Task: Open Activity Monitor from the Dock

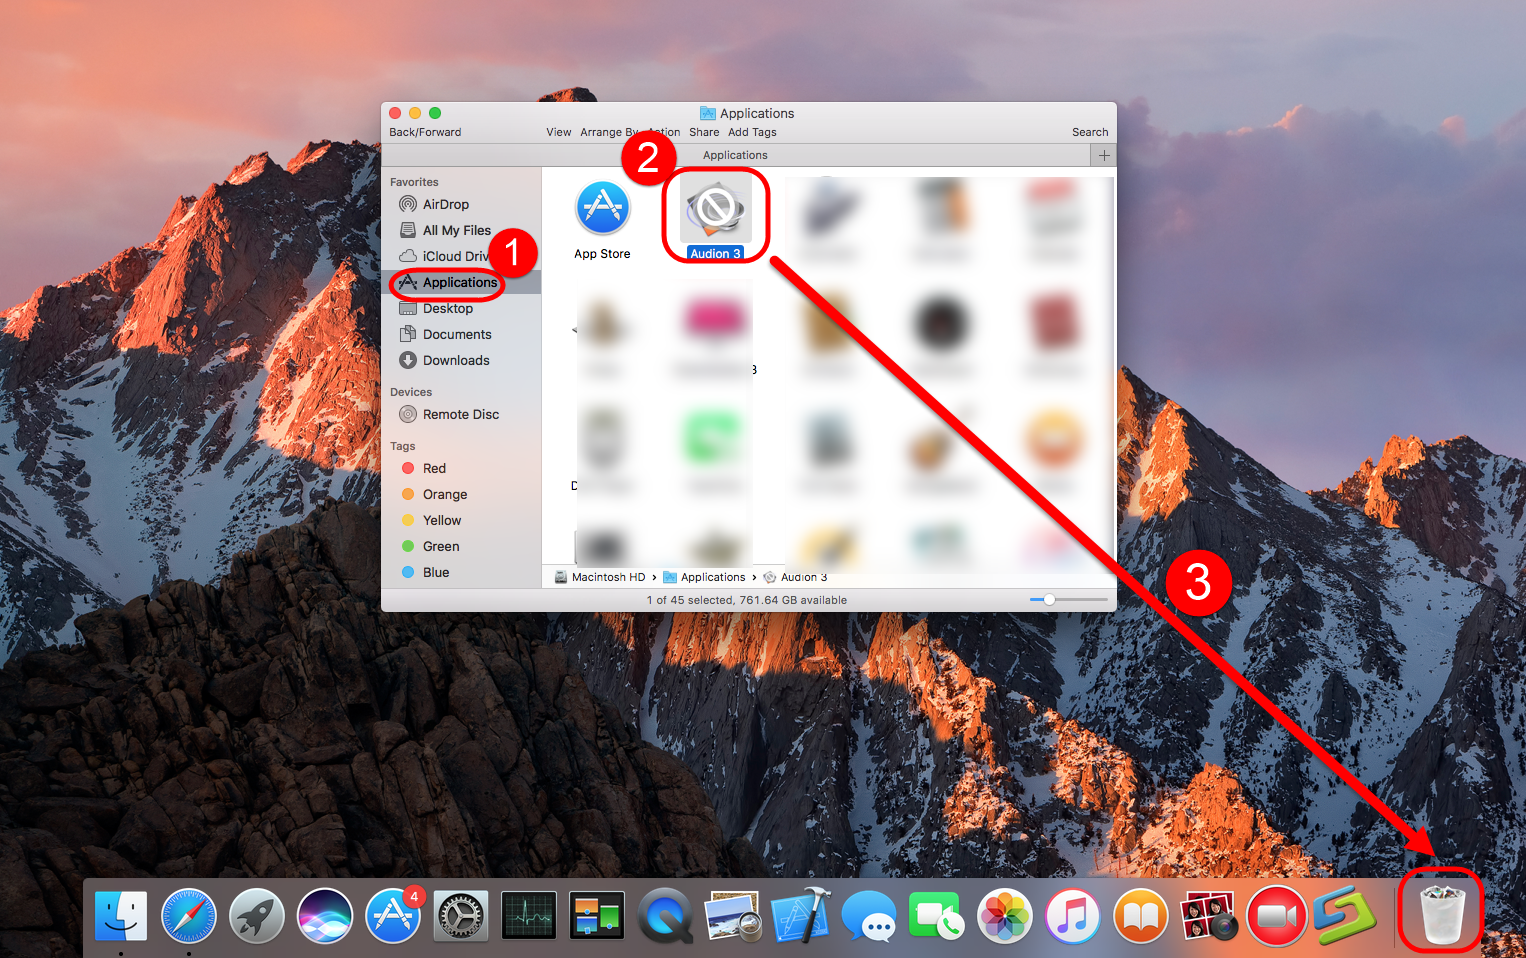Action: (529, 914)
